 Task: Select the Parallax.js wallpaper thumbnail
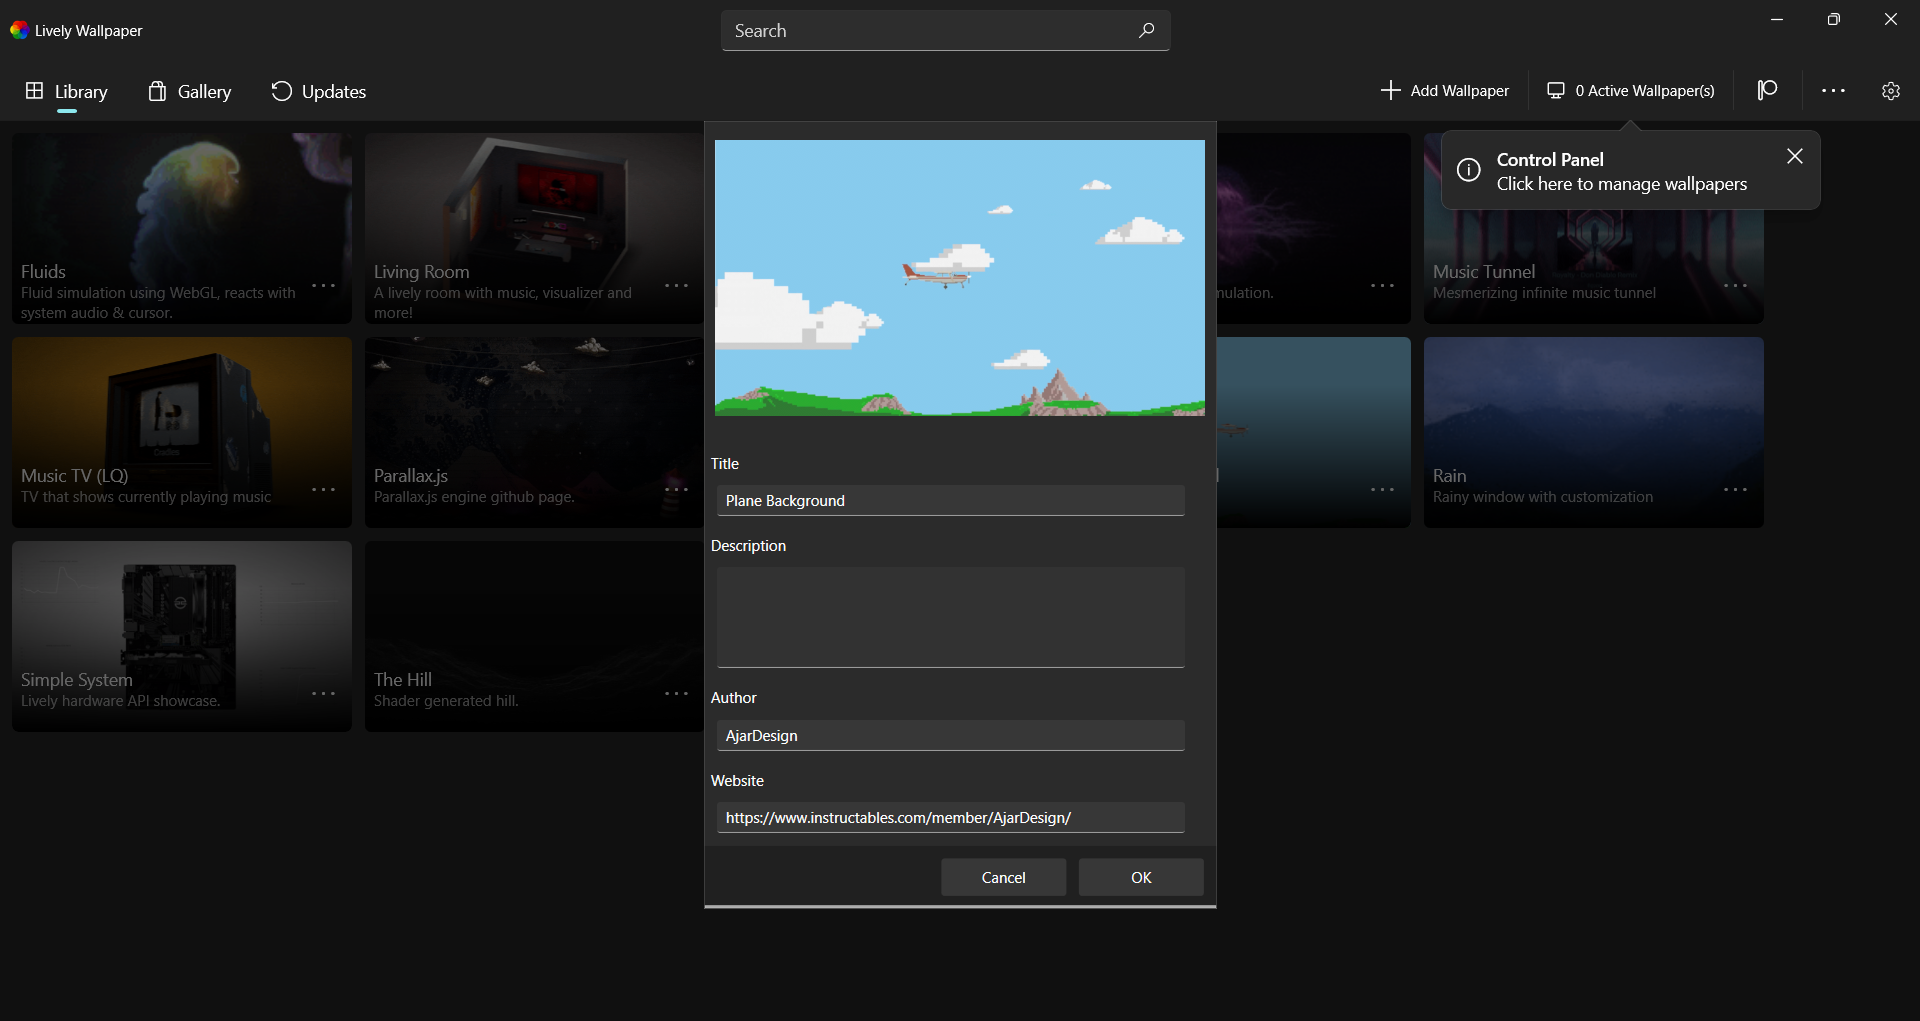coord(534,432)
